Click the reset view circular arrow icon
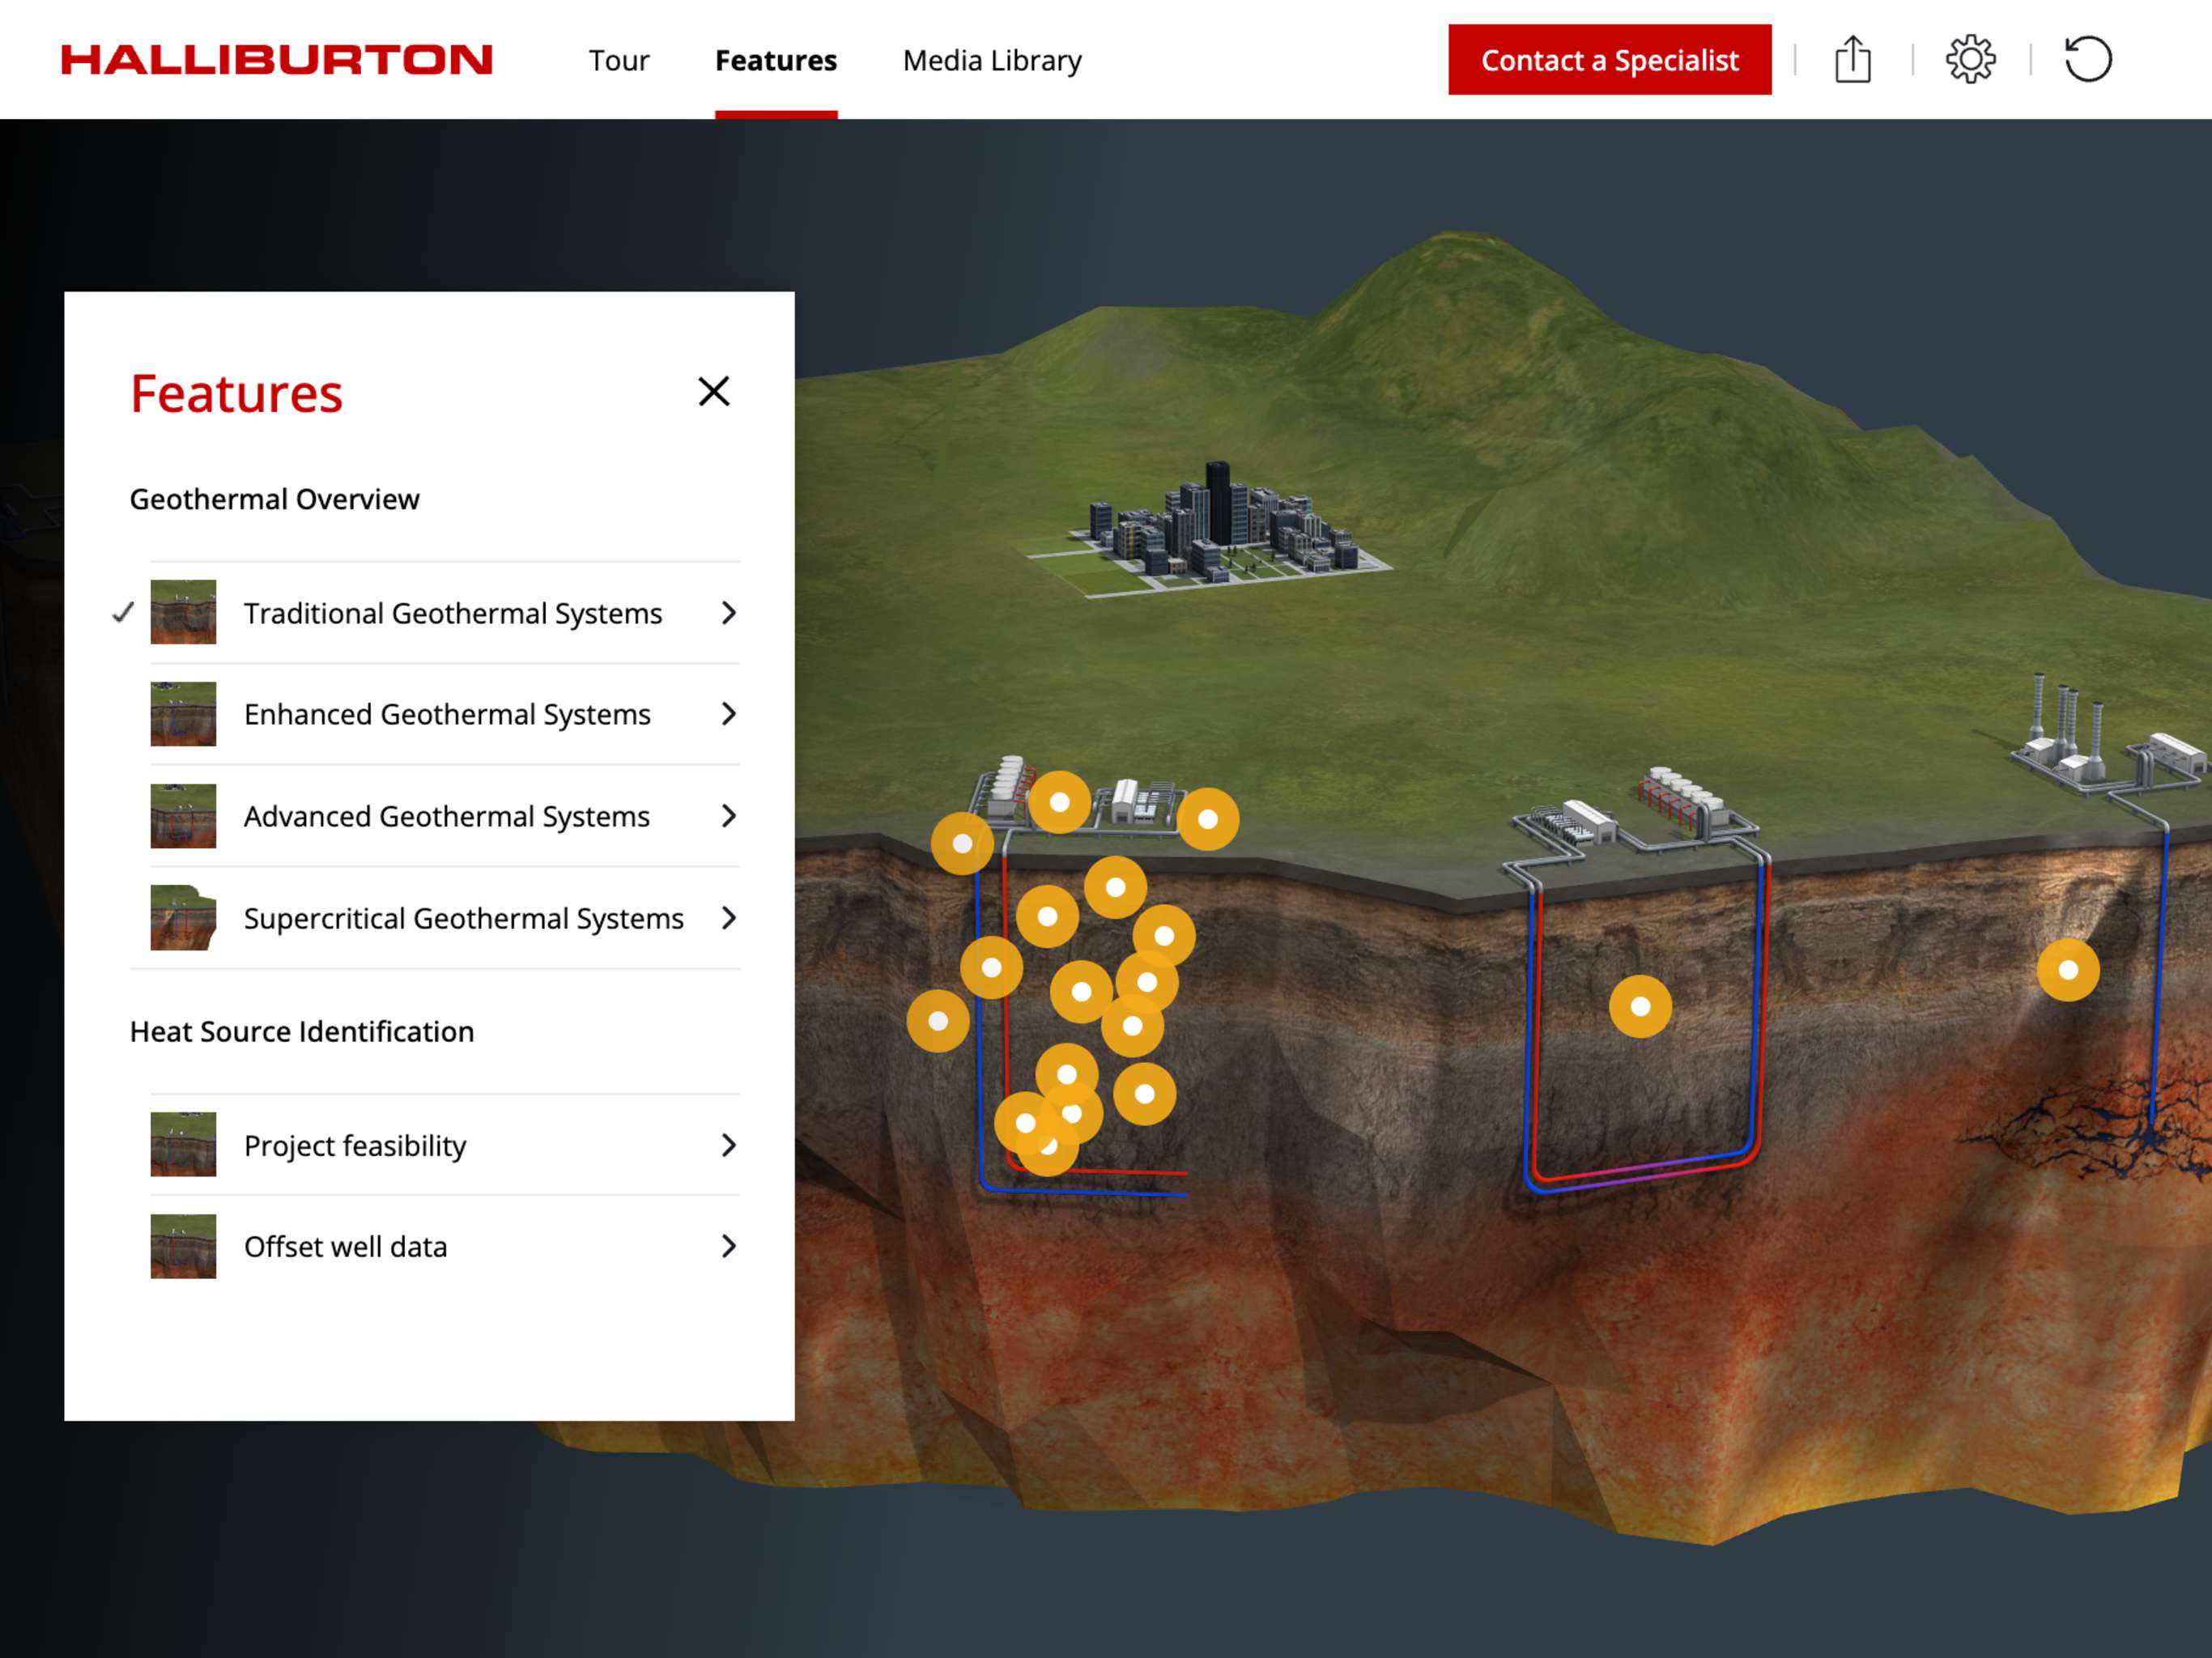This screenshot has height=1658, width=2212. pyautogui.click(x=2088, y=60)
